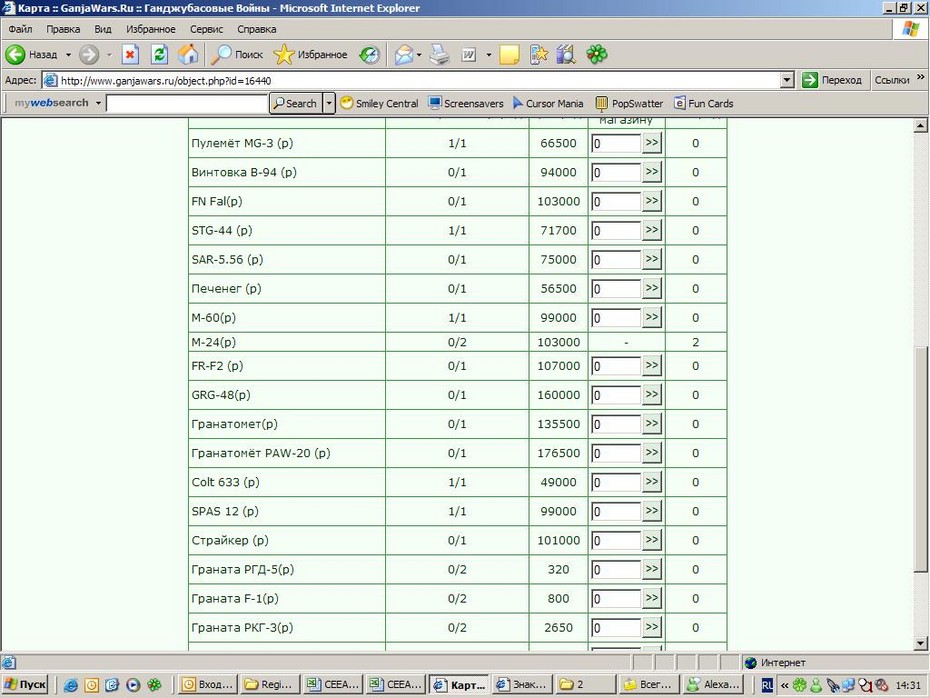The image size is (930, 698).
Task: Expand the Forward button history dropdown
Action: [x=109, y=55]
